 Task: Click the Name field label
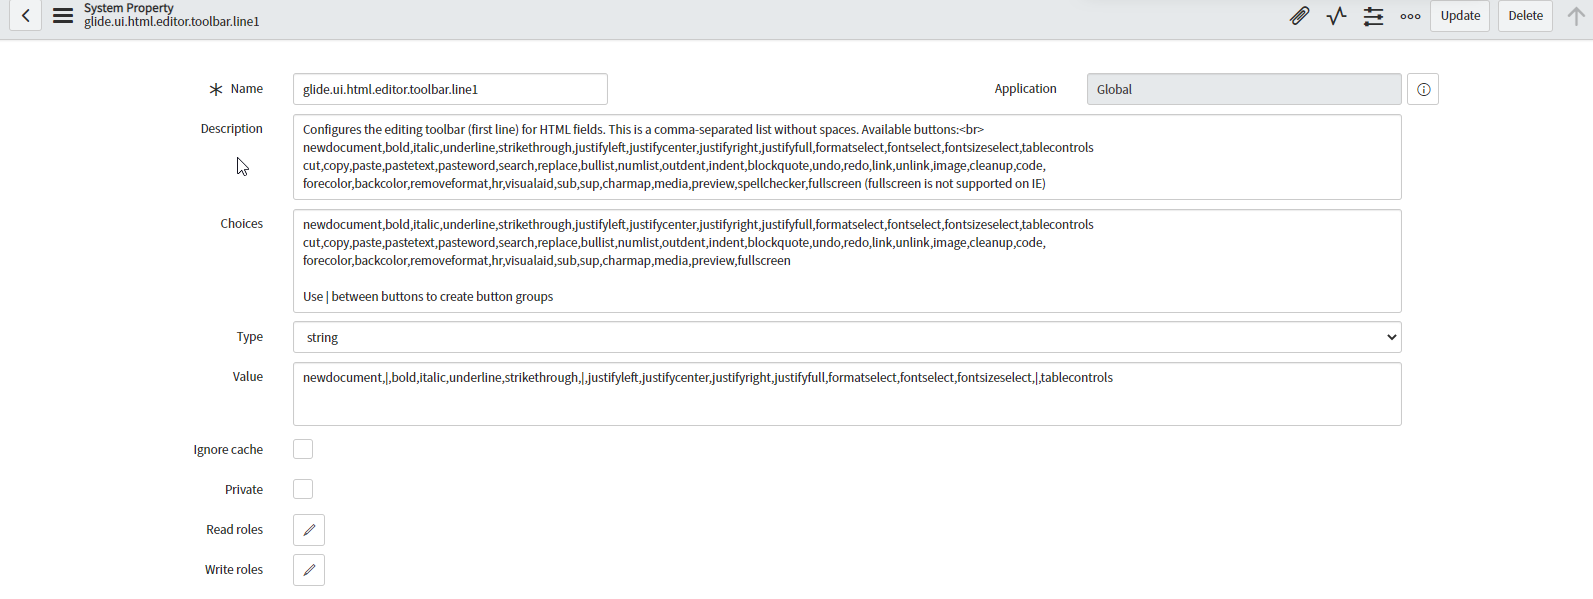(246, 89)
